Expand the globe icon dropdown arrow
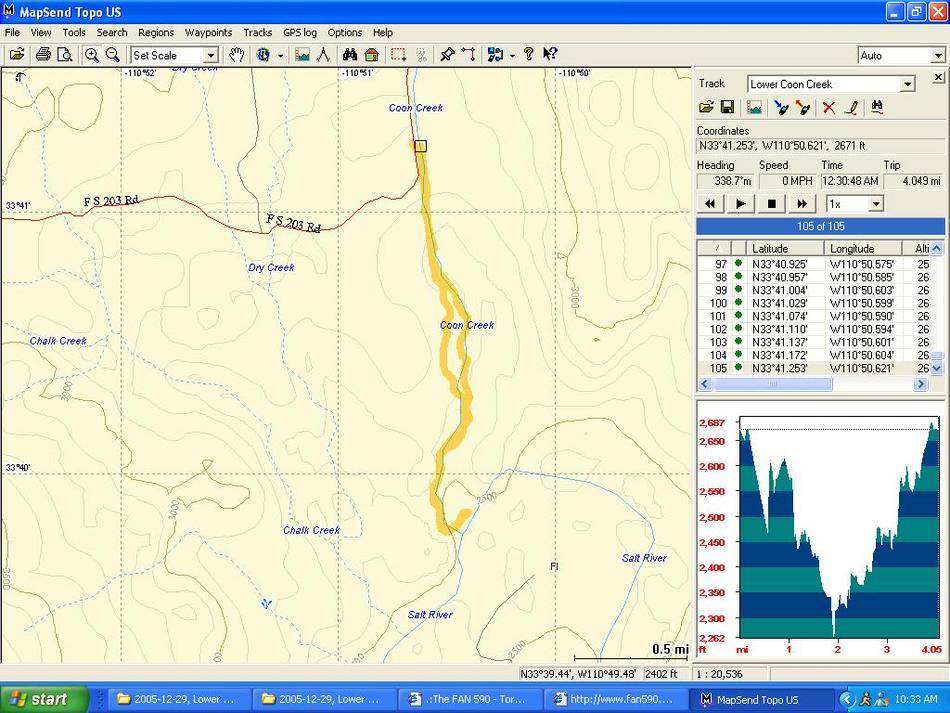The image size is (950, 713). [x=280, y=56]
